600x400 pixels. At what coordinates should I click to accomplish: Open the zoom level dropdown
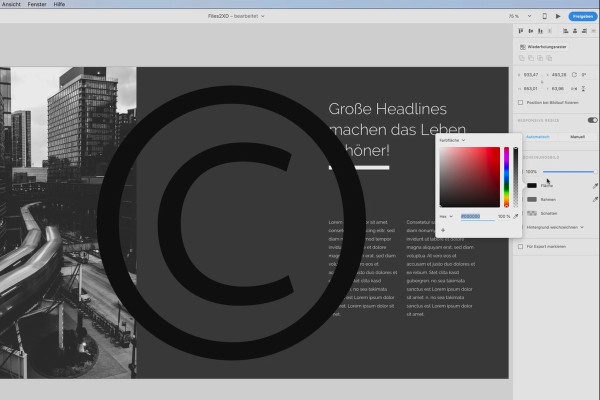click(x=530, y=16)
